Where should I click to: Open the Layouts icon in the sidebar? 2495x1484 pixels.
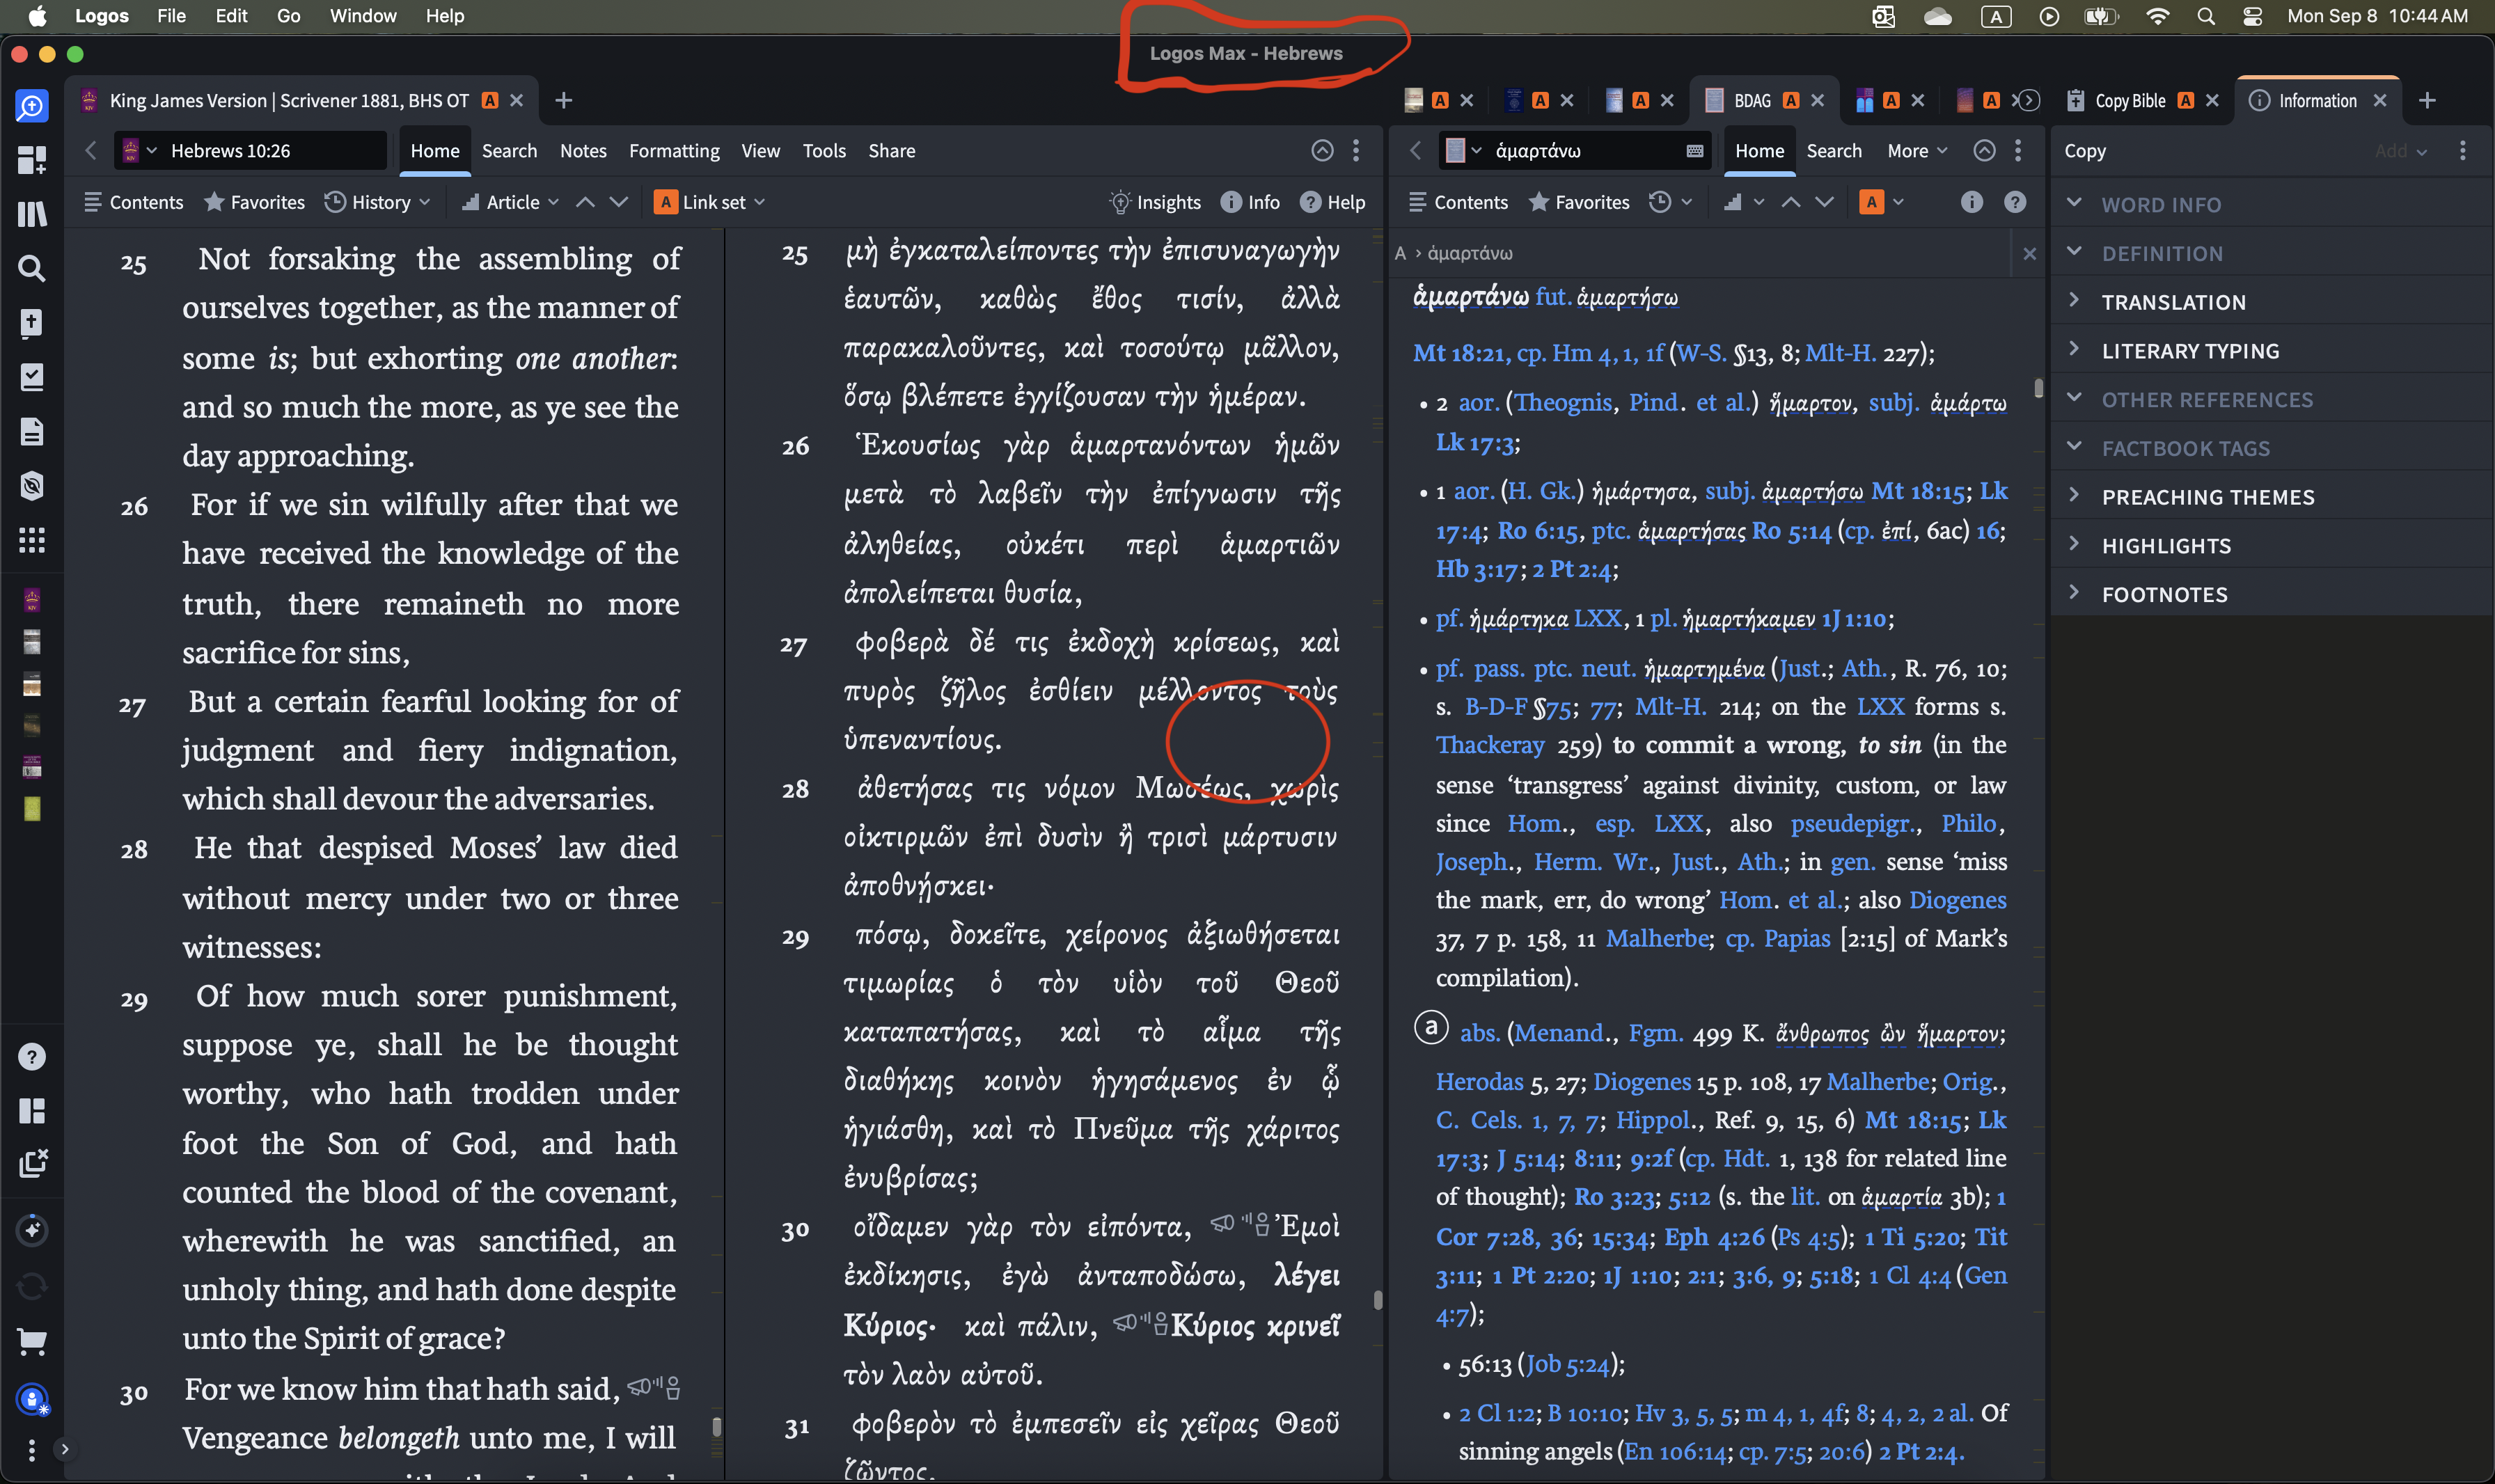[x=32, y=1111]
